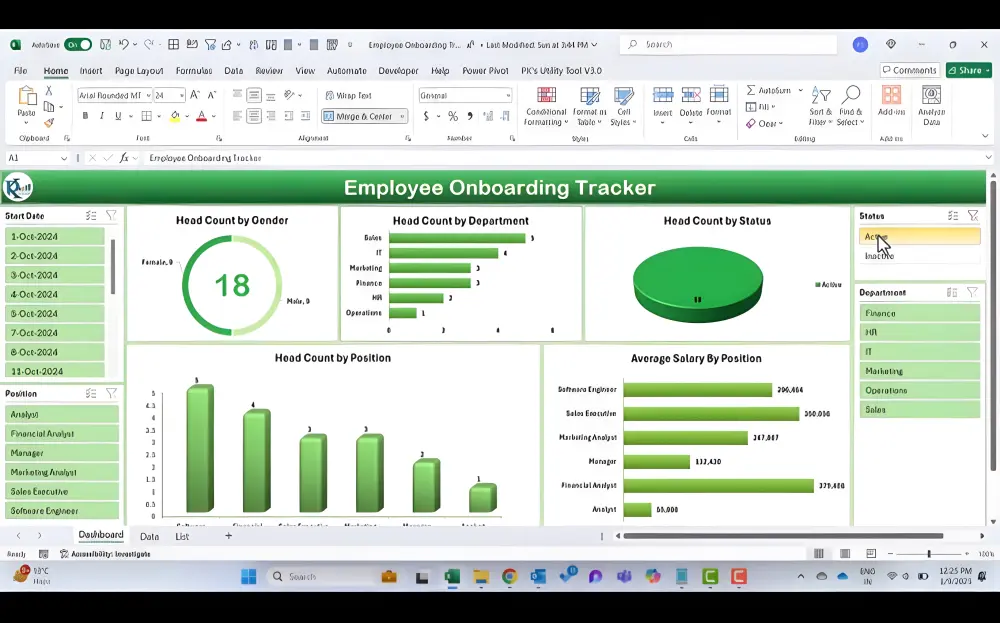Click inside the formula bar

(x=300, y=158)
